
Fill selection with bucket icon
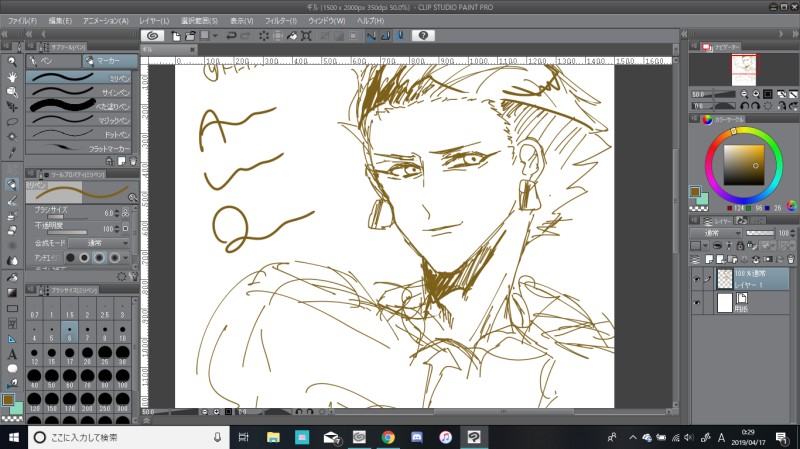(292, 36)
